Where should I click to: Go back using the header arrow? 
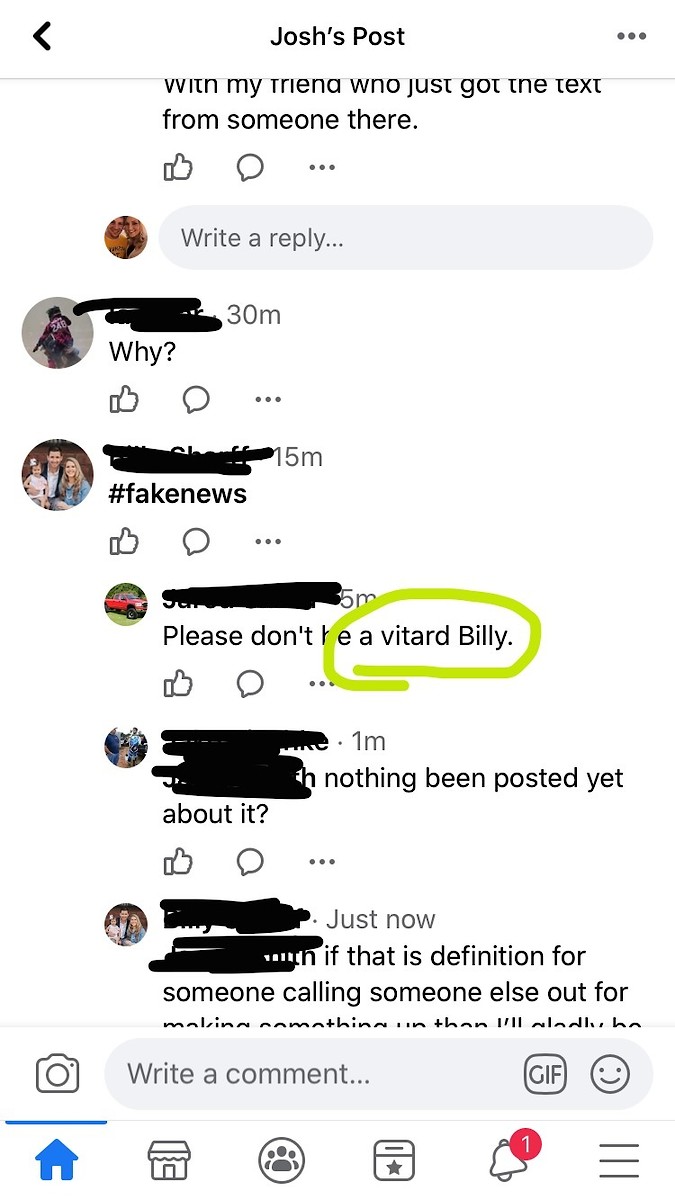pyautogui.click(x=42, y=37)
